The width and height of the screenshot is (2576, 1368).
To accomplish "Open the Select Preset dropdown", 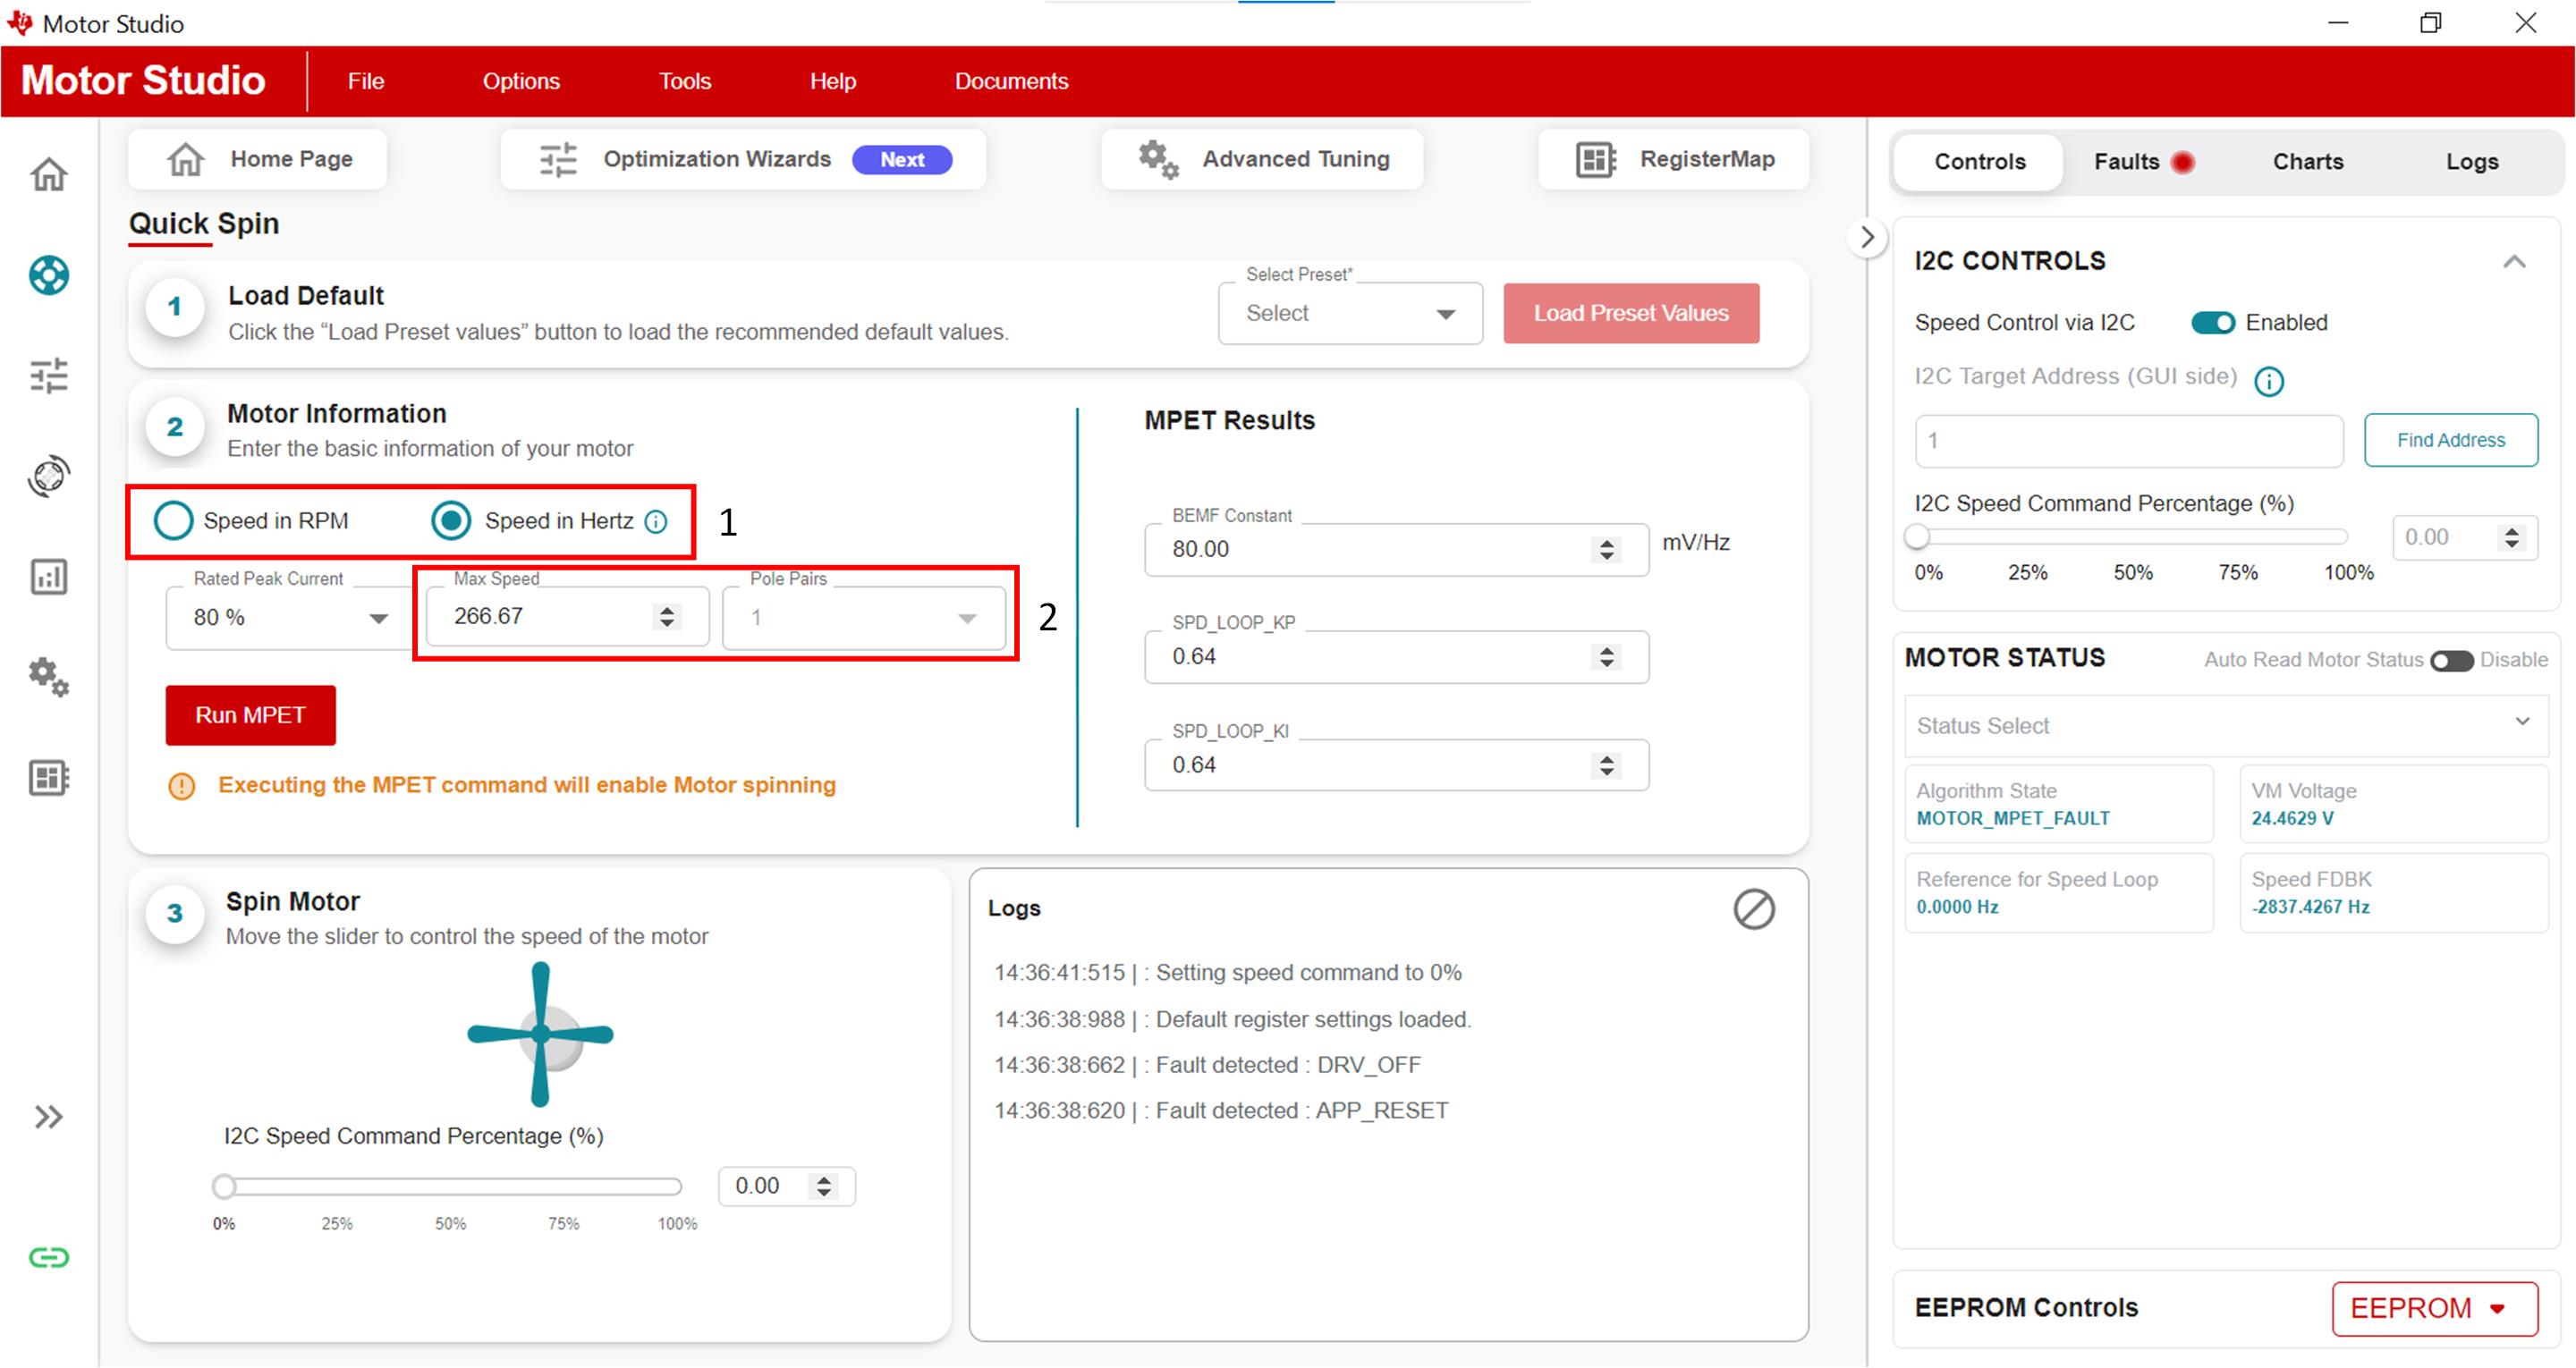I will [1349, 313].
